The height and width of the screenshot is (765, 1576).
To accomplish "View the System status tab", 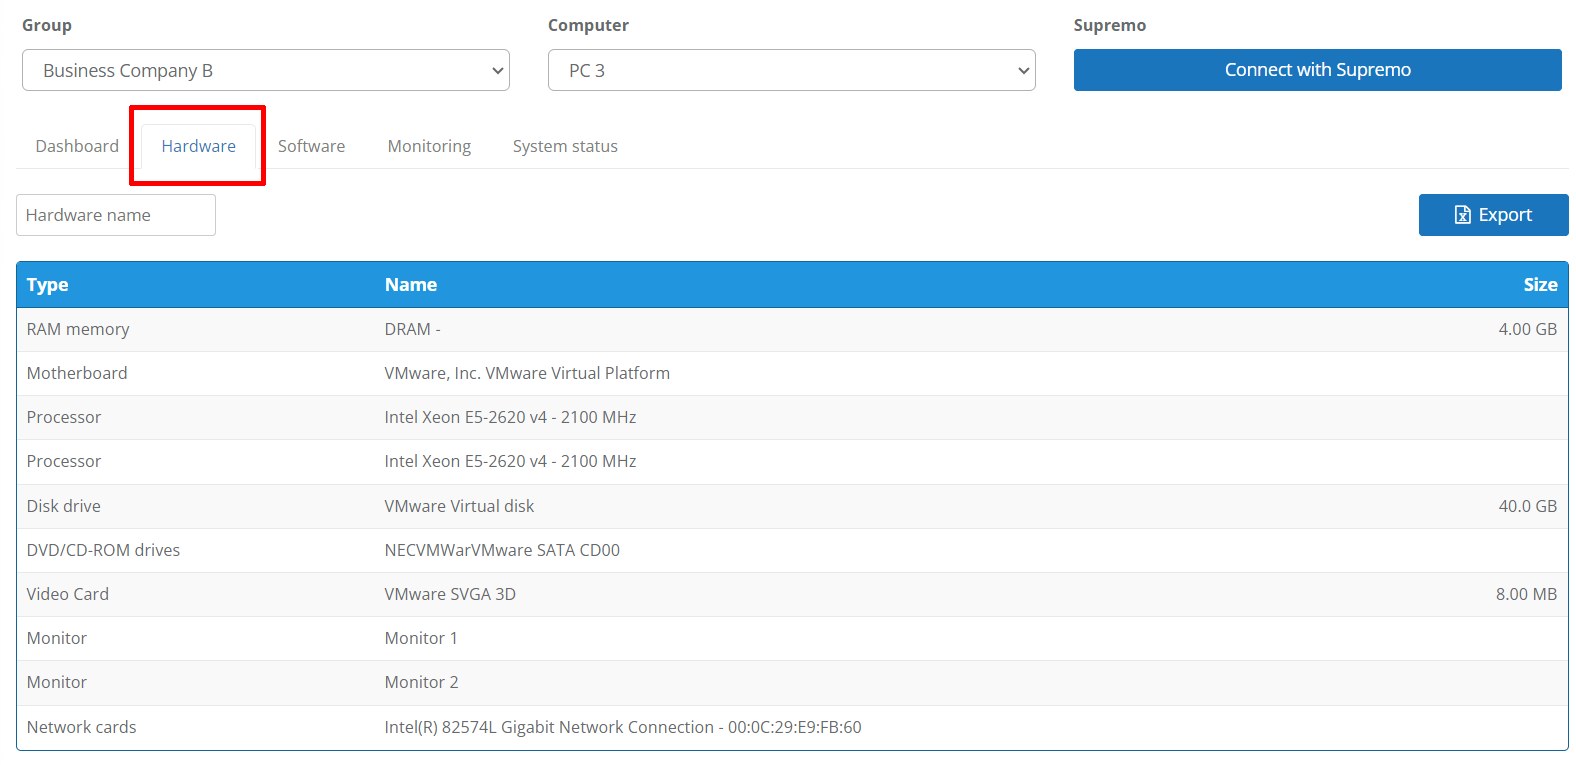I will click(x=565, y=146).
